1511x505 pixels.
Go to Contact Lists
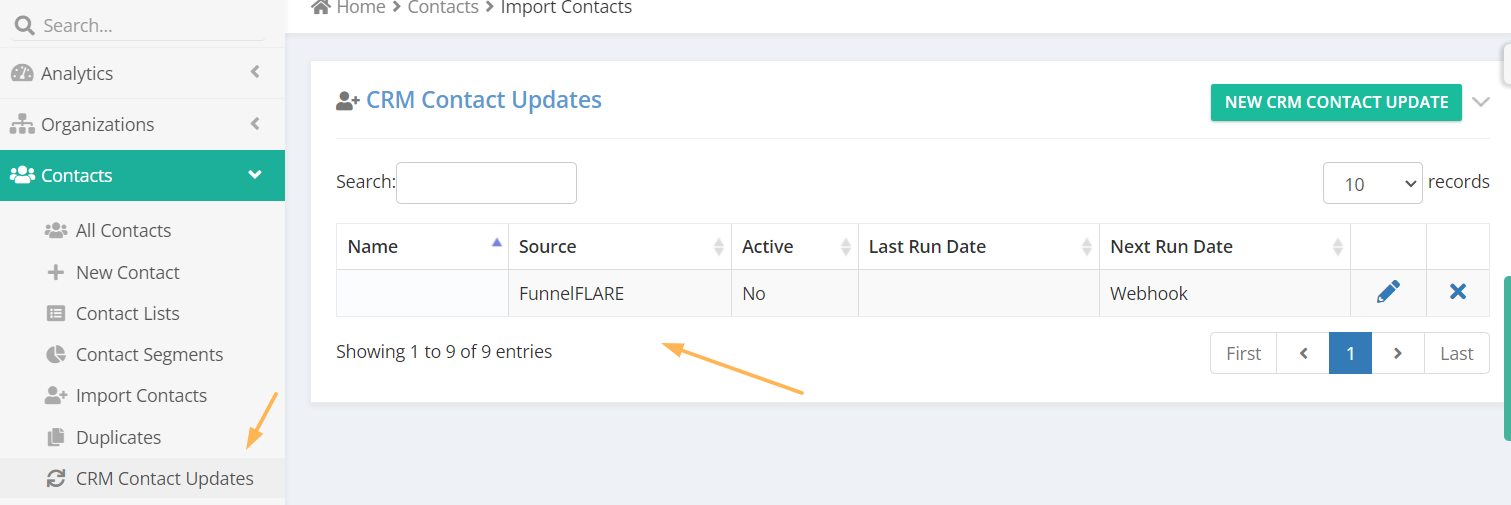[127, 313]
